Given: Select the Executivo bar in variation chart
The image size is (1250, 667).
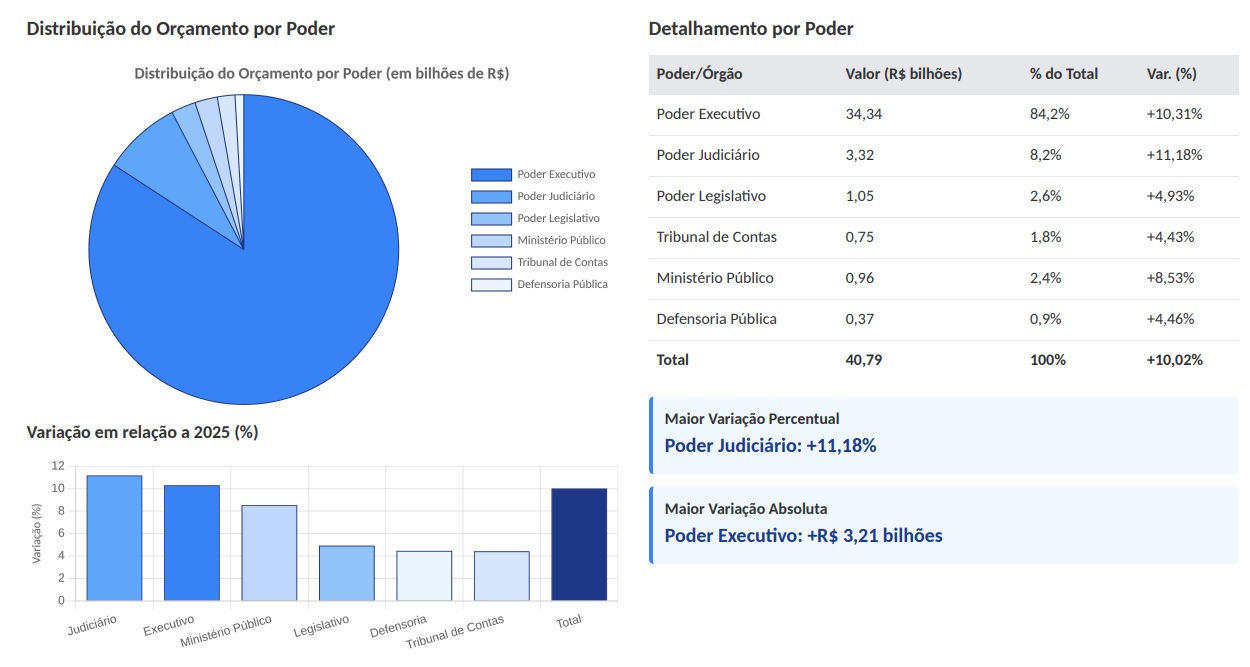Looking at the screenshot, I should (191, 543).
